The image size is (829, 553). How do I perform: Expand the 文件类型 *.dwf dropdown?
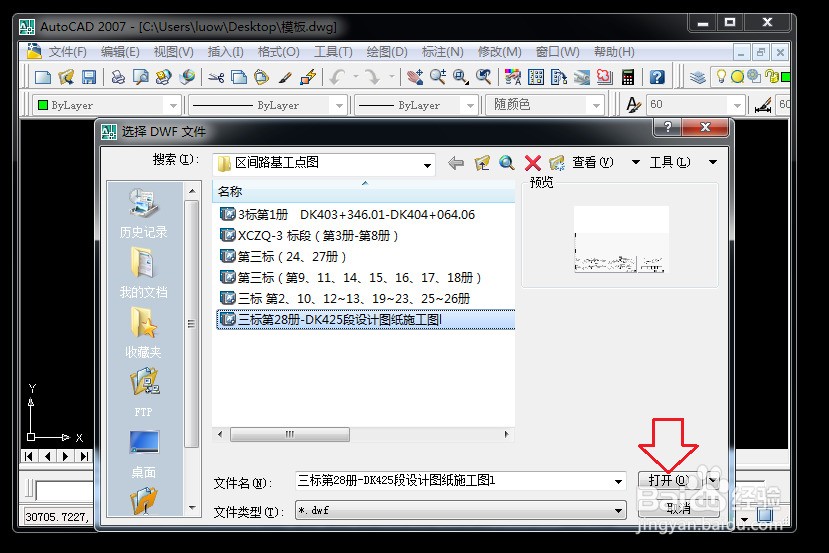click(619, 511)
